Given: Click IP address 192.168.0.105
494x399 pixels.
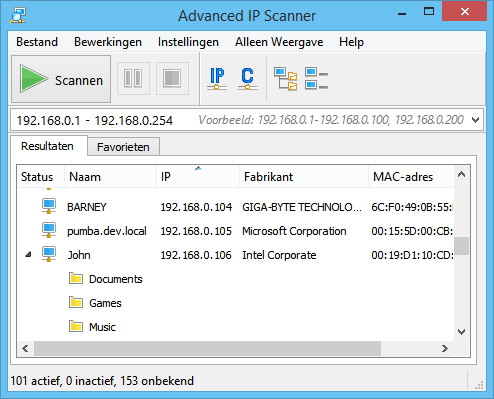Looking at the screenshot, I should 196,231.
